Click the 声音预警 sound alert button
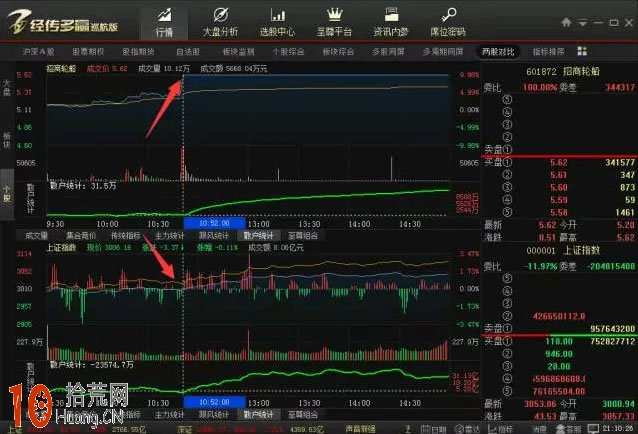The height and width of the screenshot is (434, 638). tap(360, 429)
